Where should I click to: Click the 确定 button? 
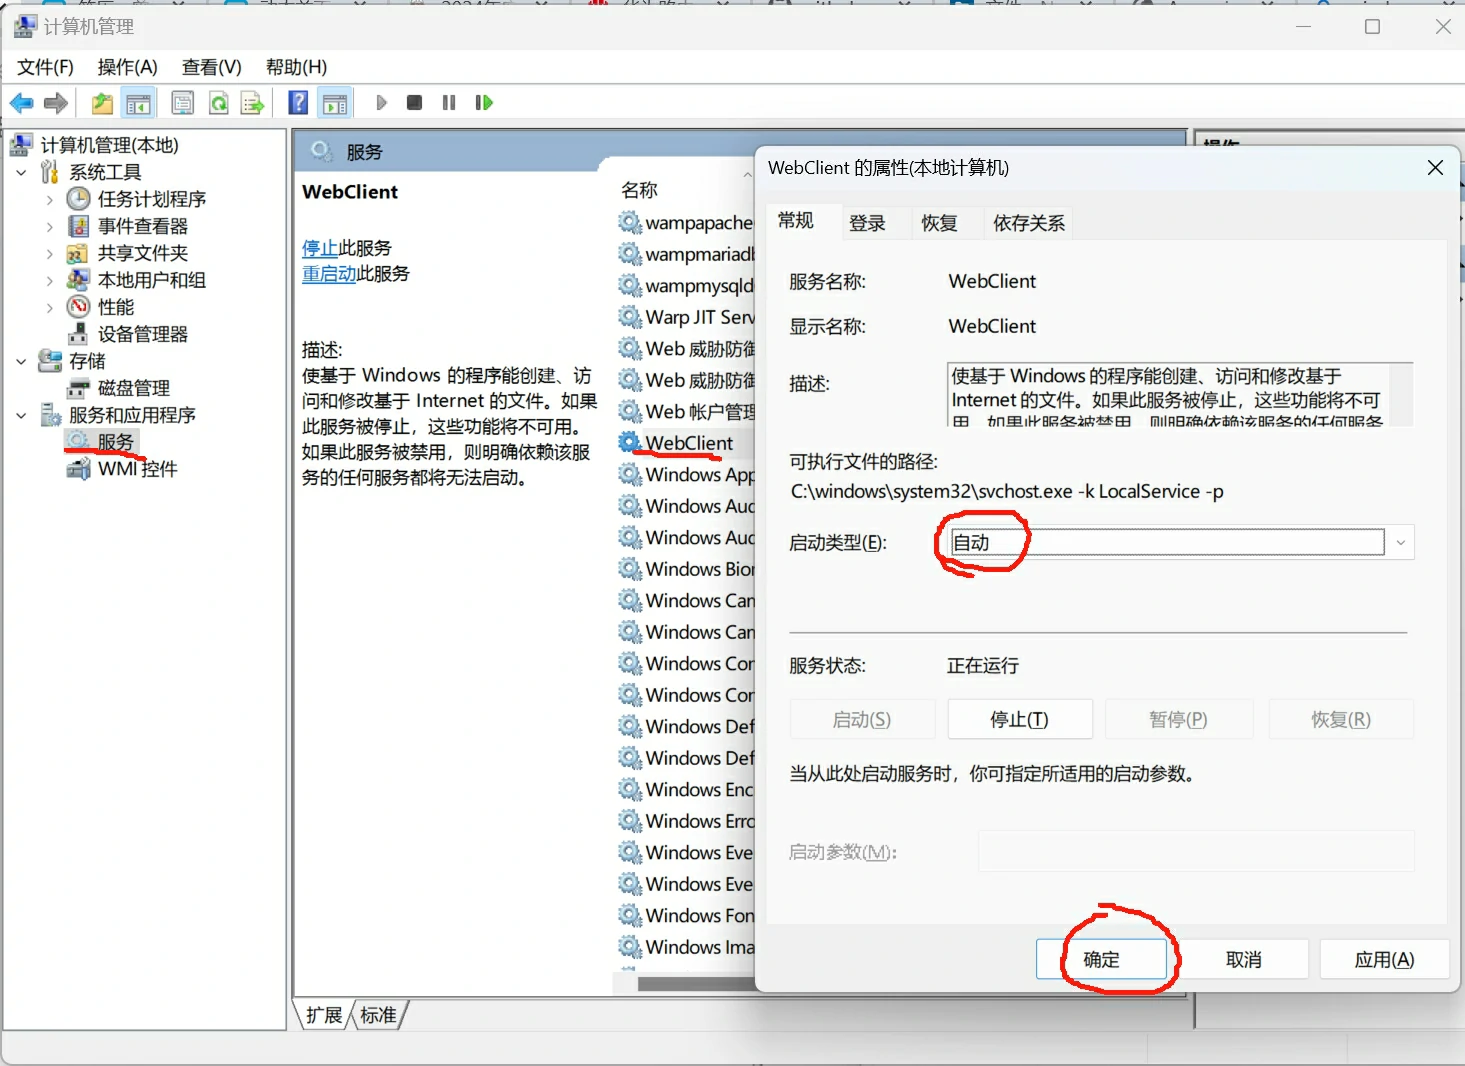[1101, 960]
